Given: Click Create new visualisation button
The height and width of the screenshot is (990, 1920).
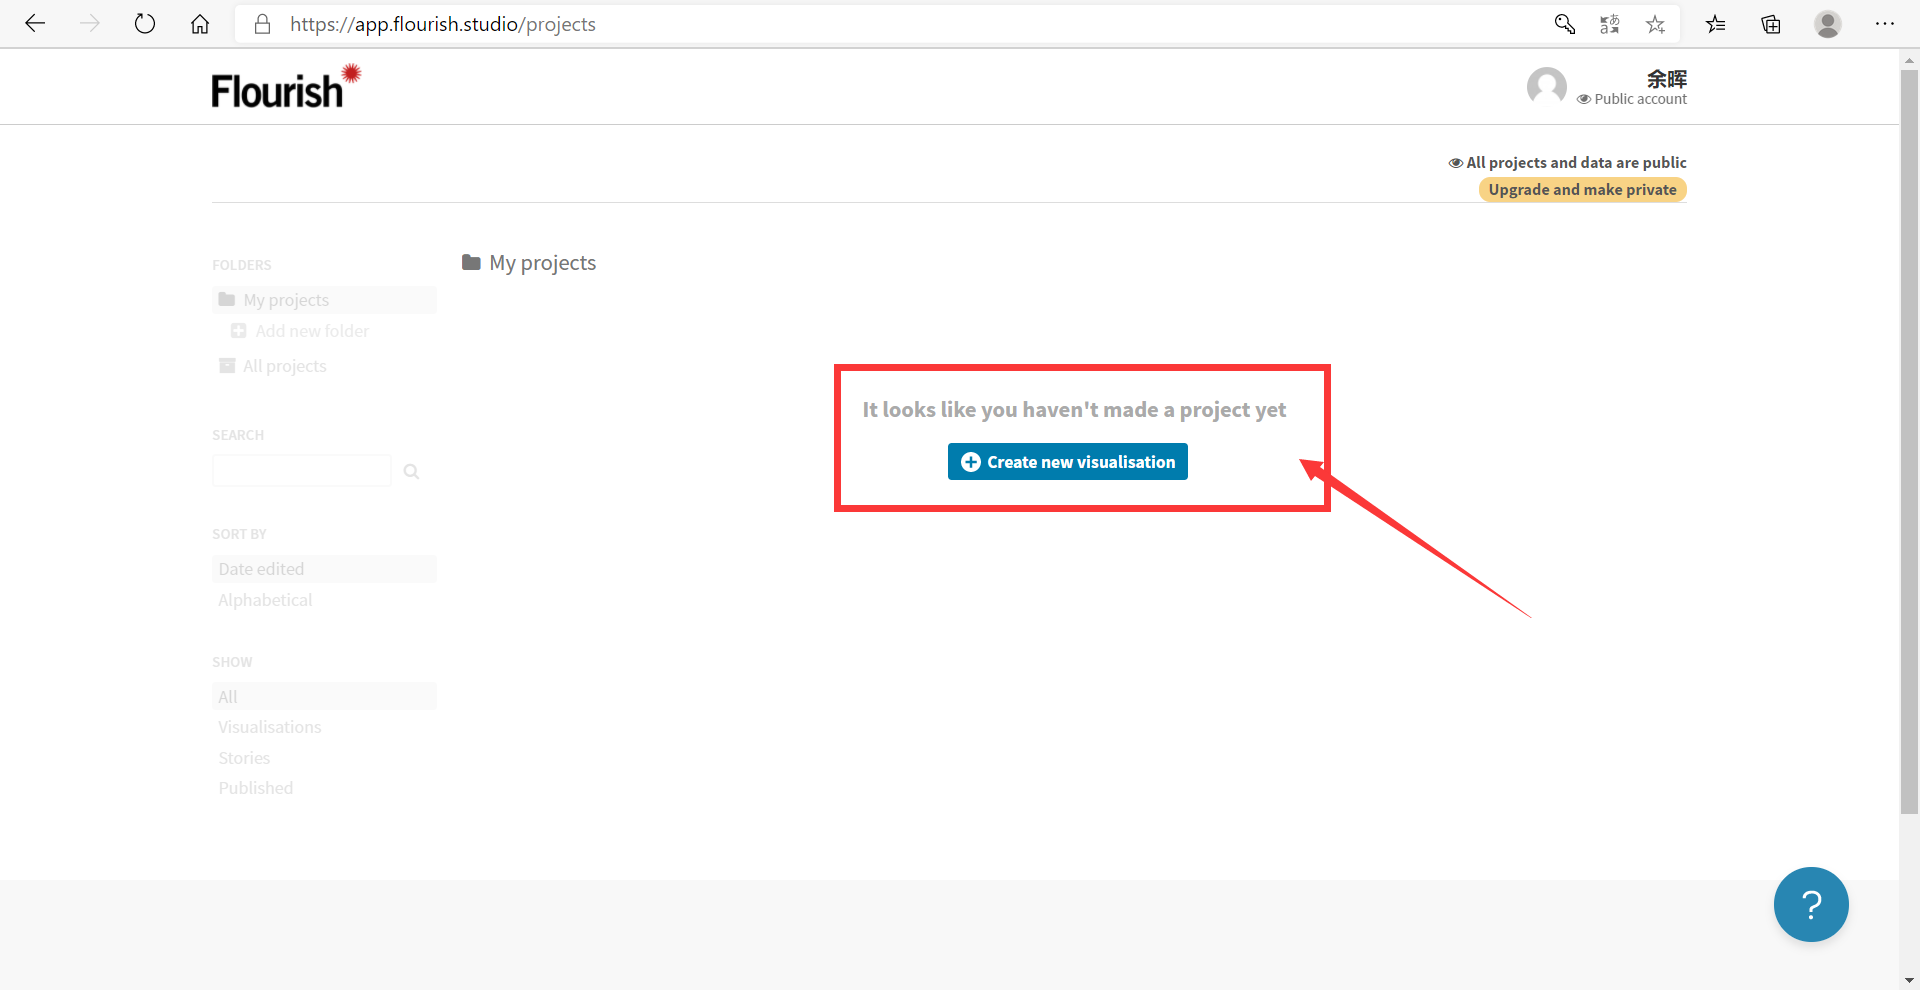Looking at the screenshot, I should (x=1068, y=462).
